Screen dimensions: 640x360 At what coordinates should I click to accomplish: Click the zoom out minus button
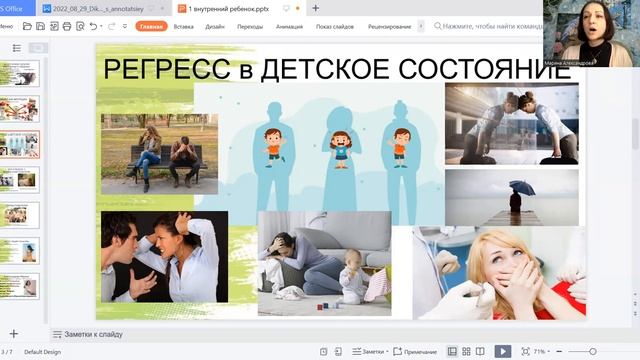coord(559,351)
